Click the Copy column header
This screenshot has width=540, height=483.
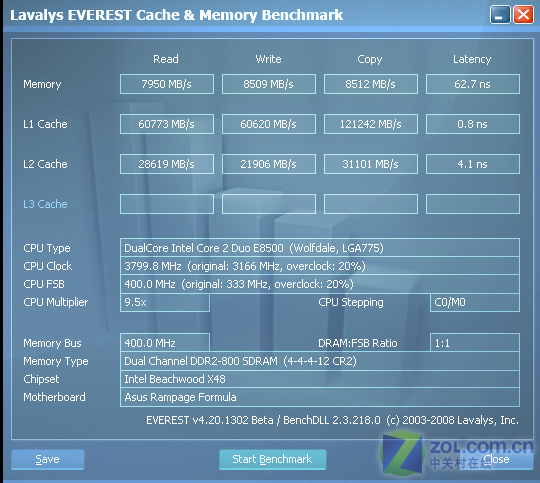(x=370, y=59)
